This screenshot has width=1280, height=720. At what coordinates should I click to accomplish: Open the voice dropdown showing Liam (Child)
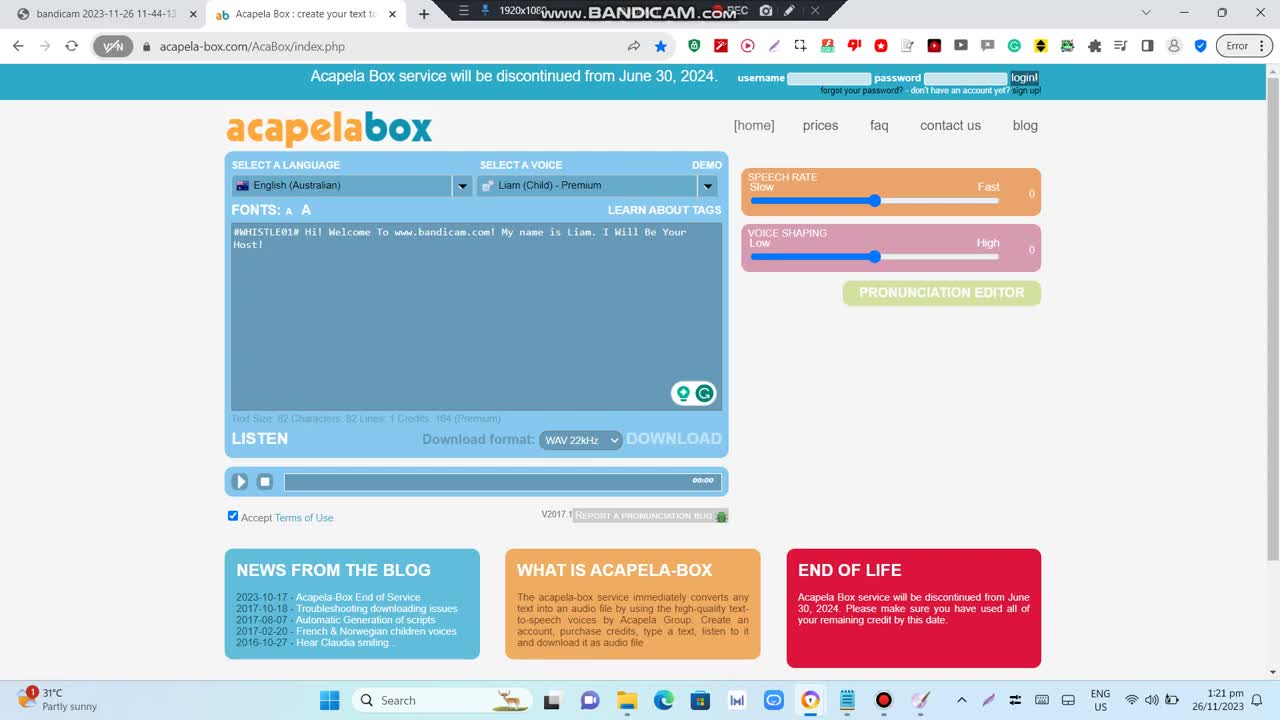[598, 185]
